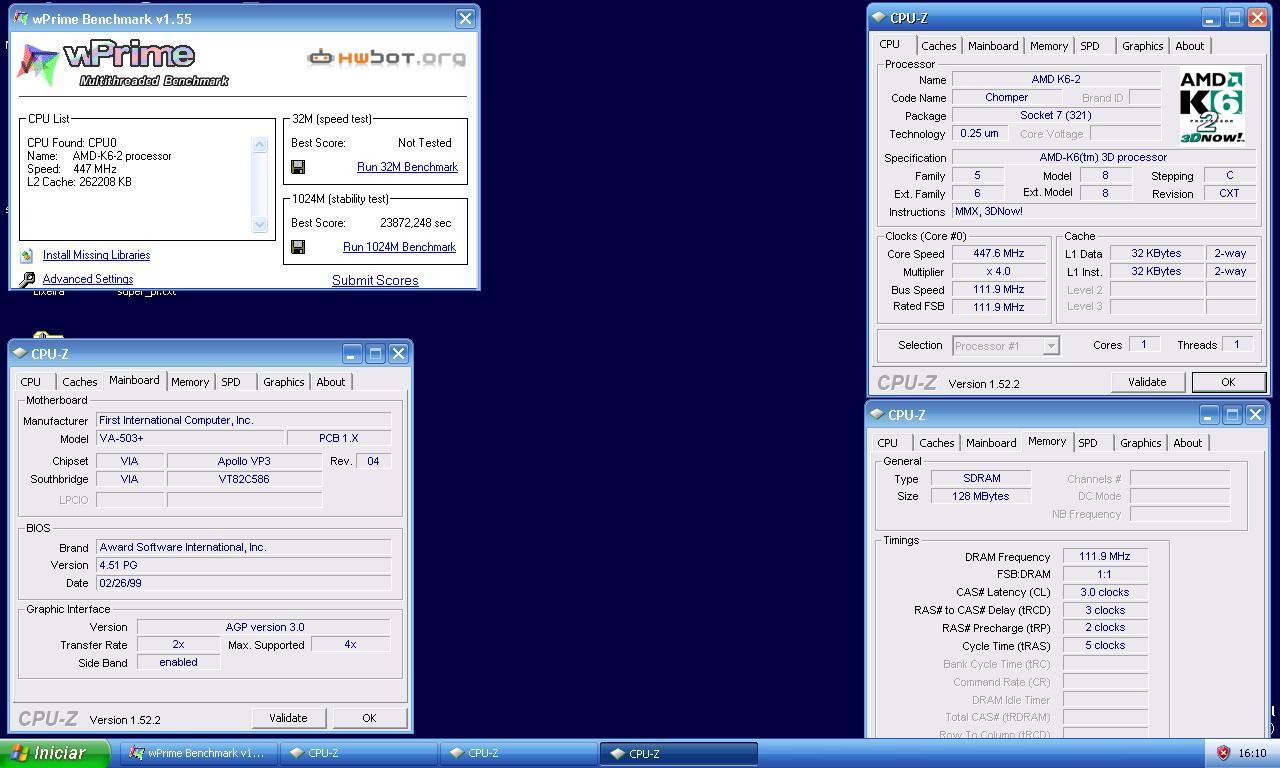Click the first CPU-Z taskbar button

(360, 753)
